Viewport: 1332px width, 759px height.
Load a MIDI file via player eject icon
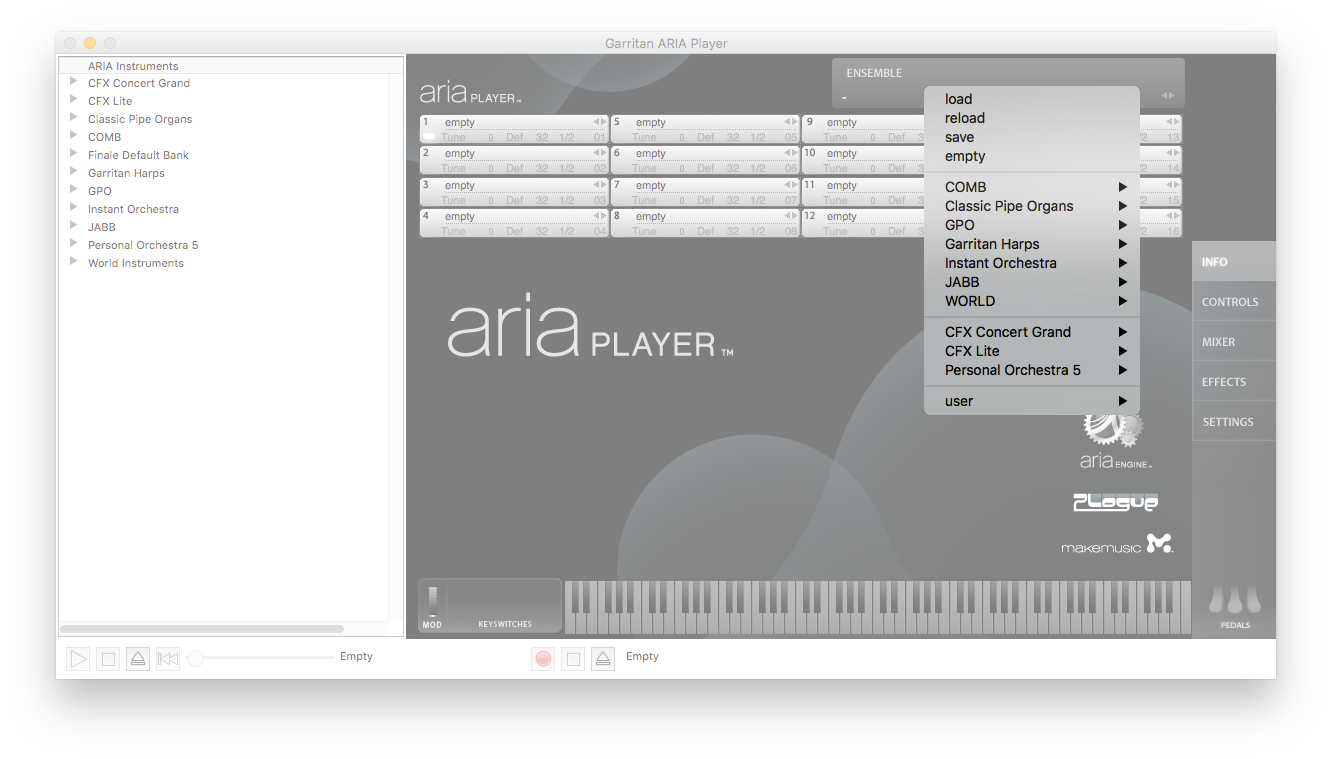click(138, 659)
